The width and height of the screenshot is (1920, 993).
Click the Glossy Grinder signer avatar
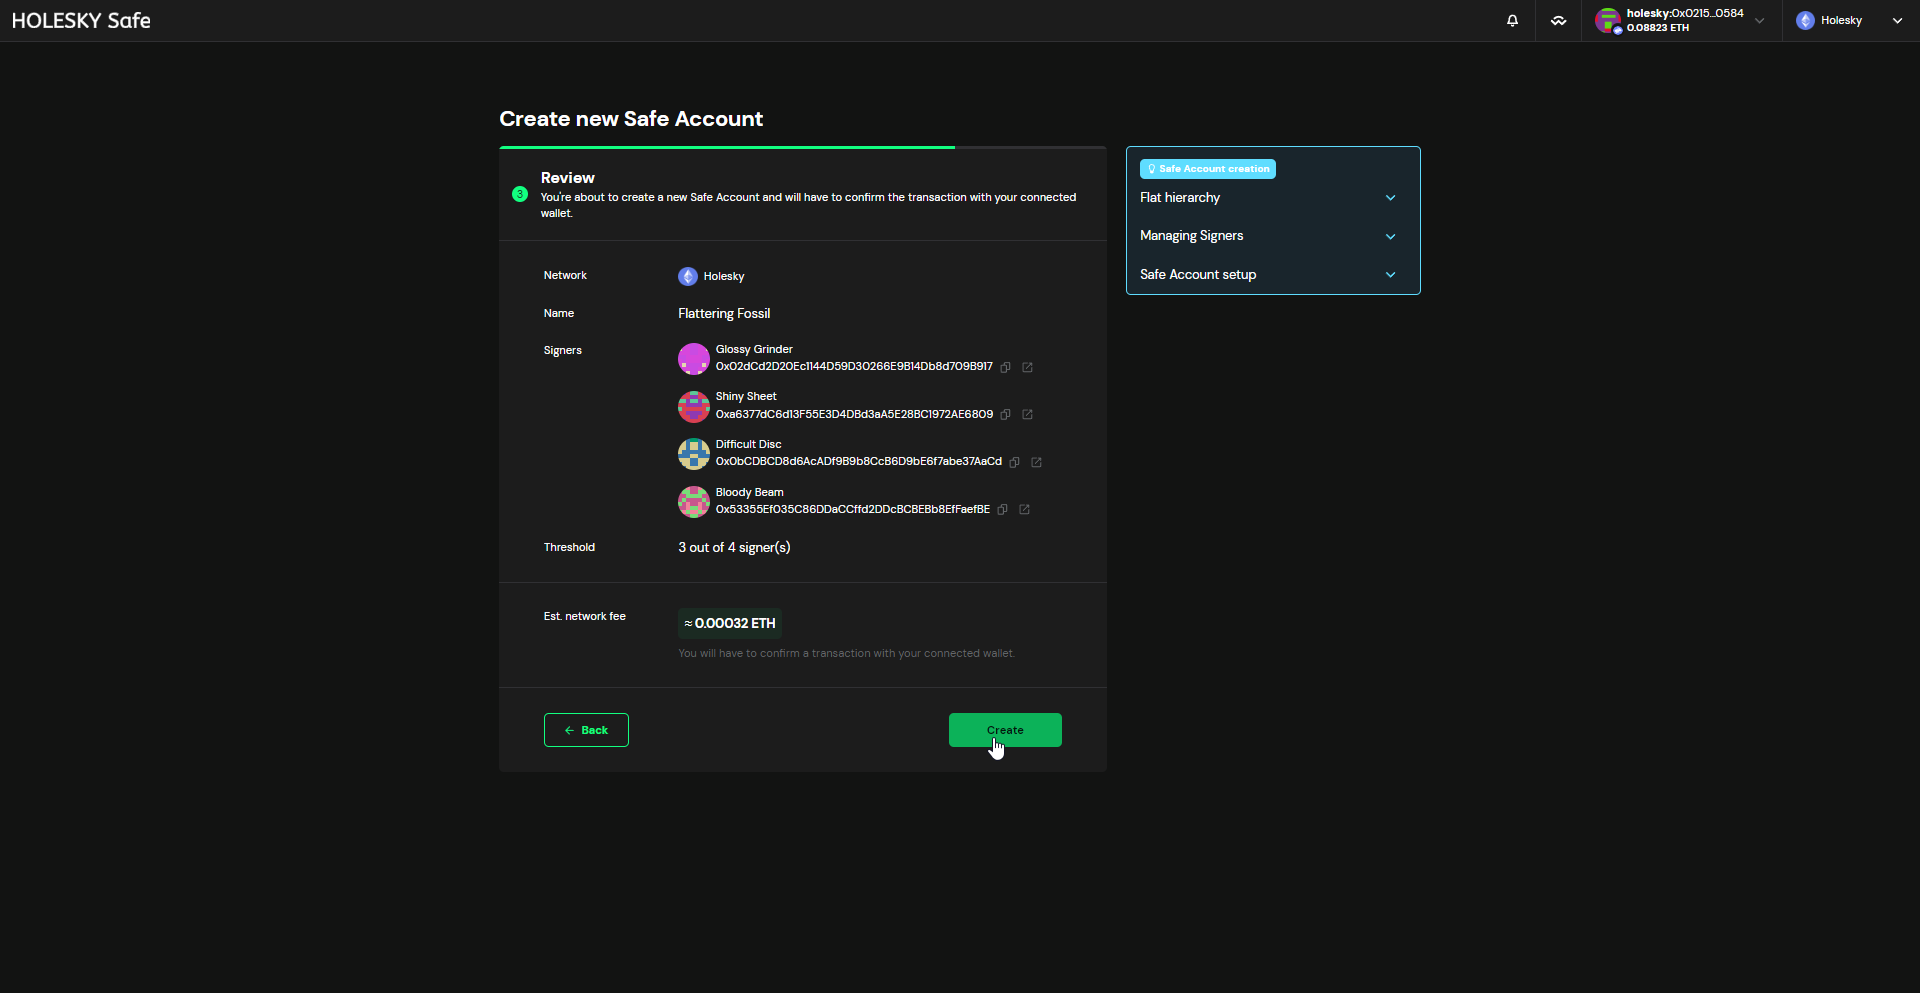pyautogui.click(x=693, y=358)
